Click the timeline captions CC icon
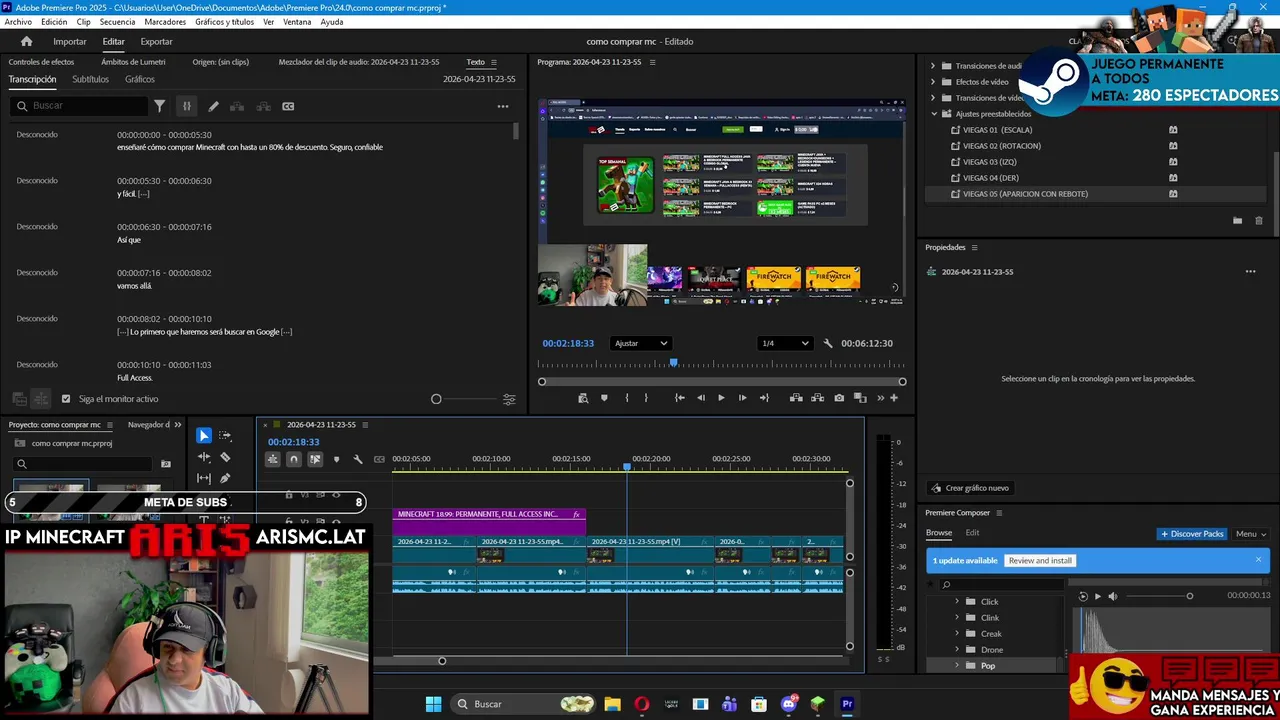This screenshot has height=720, width=1280. coord(379,459)
